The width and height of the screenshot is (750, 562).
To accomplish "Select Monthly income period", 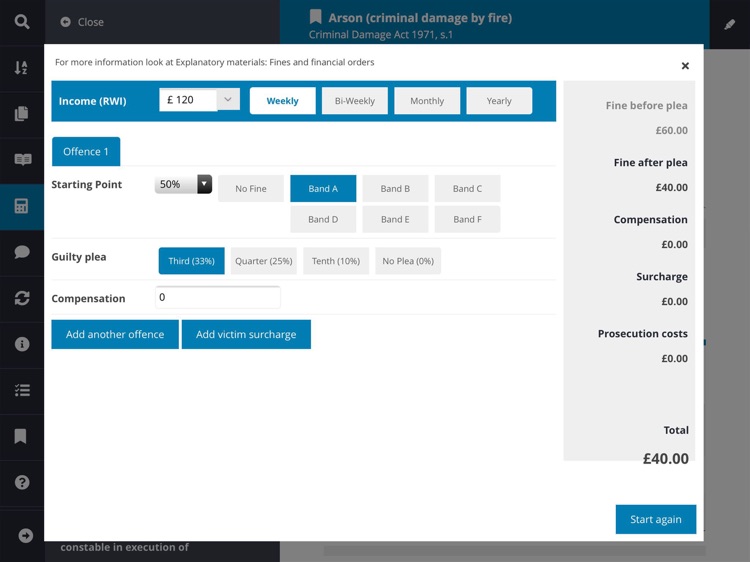I will point(427,101).
